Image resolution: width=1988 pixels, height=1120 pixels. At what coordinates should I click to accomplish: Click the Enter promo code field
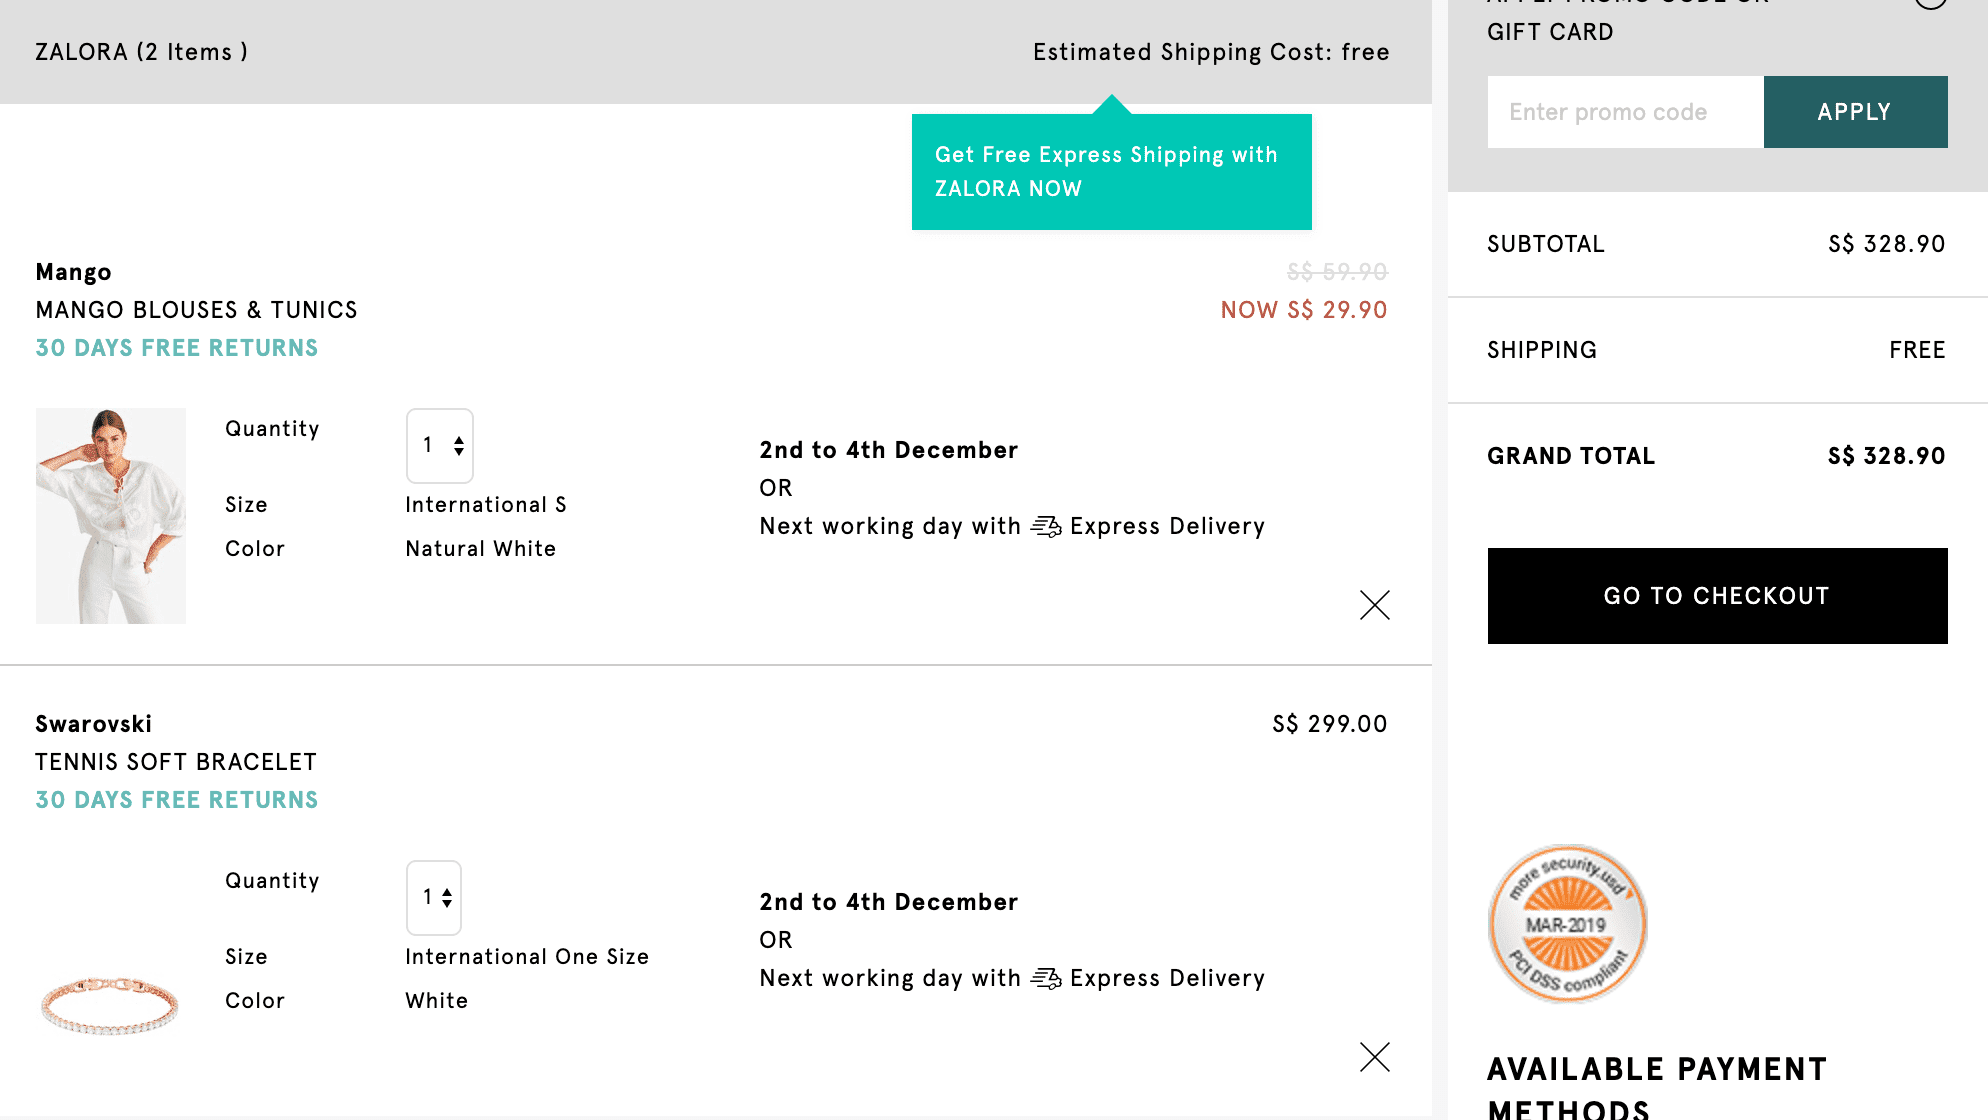1626,112
